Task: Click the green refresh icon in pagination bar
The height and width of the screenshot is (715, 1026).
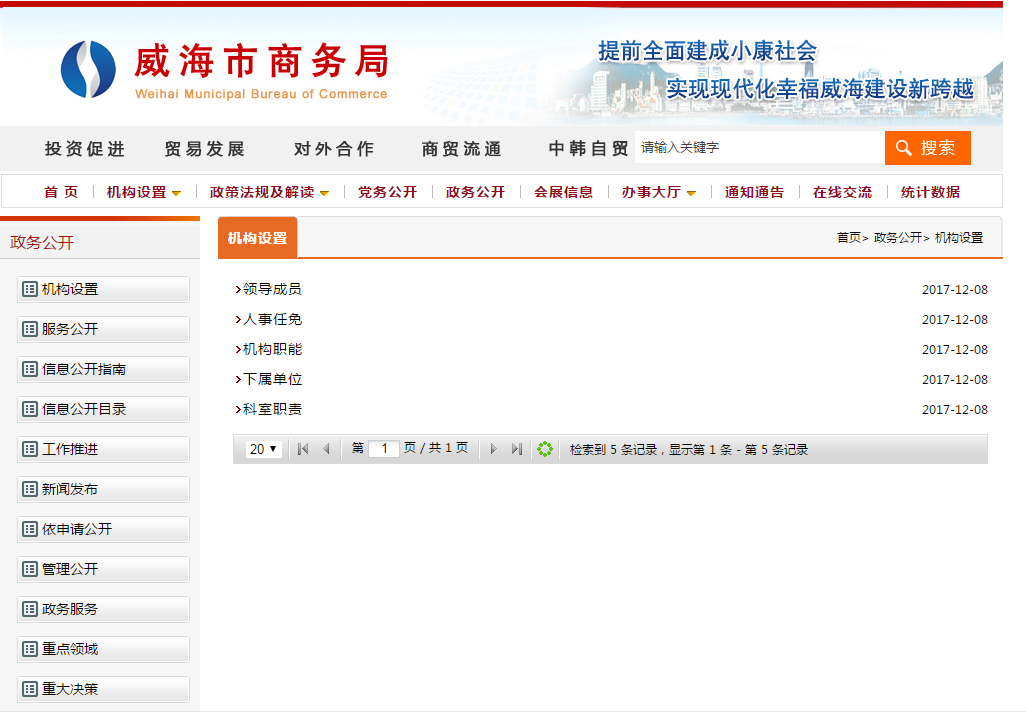Action: pos(545,450)
